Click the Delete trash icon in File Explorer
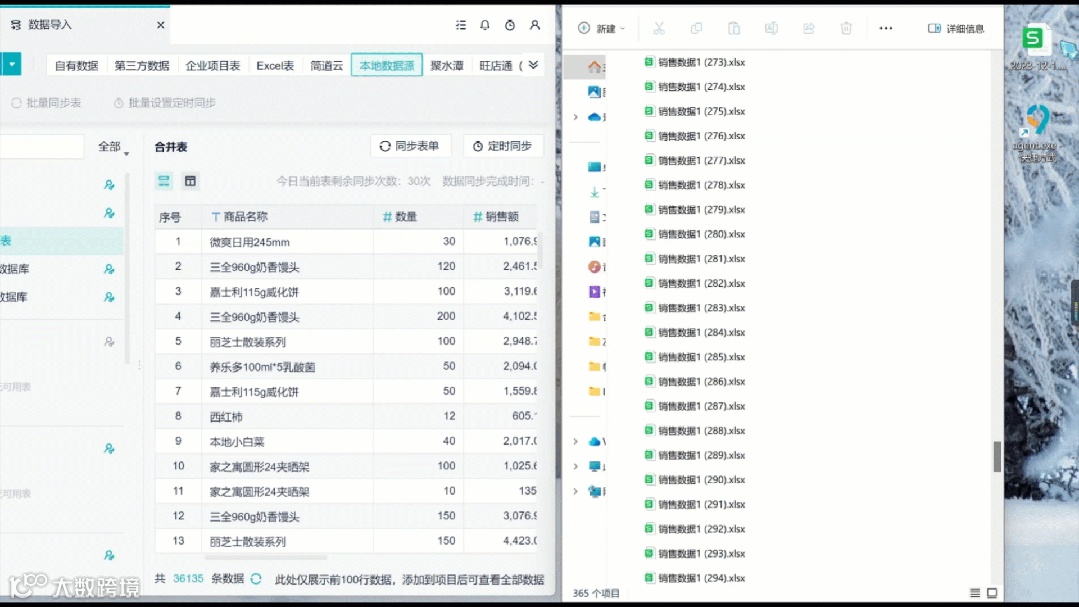1079x607 pixels. (x=846, y=28)
